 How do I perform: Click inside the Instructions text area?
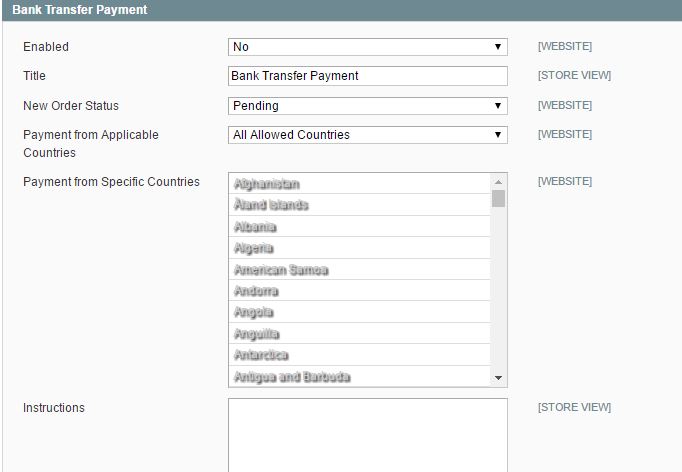(x=368, y=435)
